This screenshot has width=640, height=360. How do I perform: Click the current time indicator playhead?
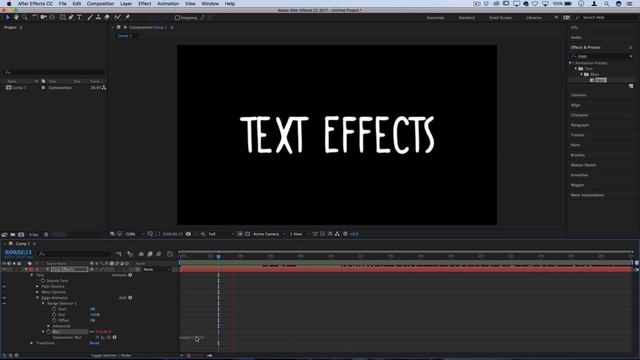click(x=218, y=256)
